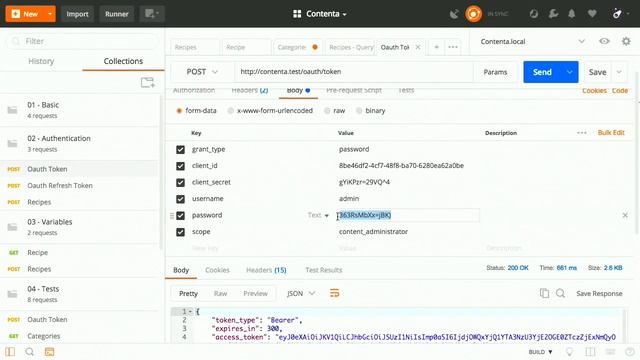Uncheck the client_secret row checkbox
640x360 pixels.
(x=180, y=182)
